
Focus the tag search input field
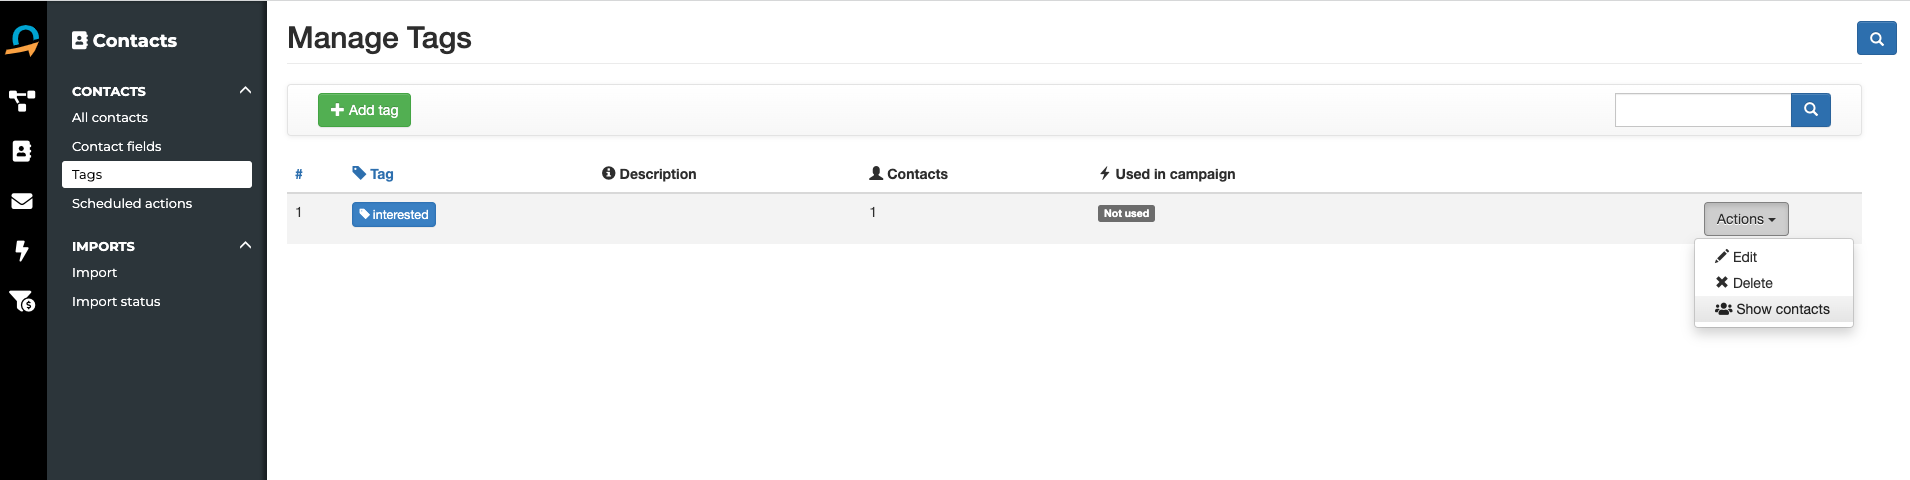(1703, 110)
